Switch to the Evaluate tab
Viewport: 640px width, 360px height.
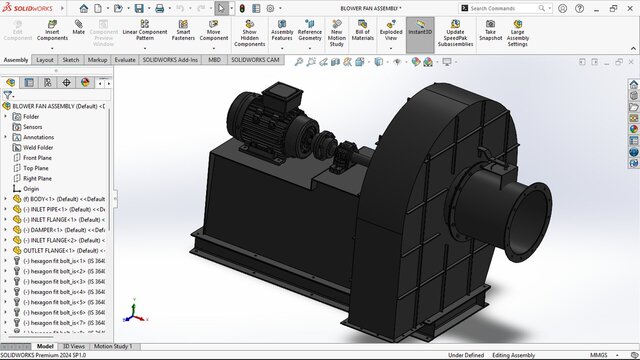[x=125, y=60]
